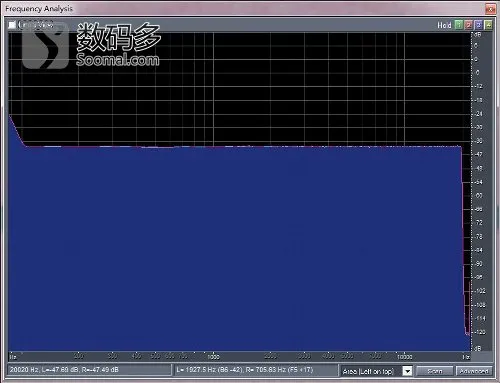Select the Area (Left on top) combo box
This screenshot has height=383, width=500.
376,371
